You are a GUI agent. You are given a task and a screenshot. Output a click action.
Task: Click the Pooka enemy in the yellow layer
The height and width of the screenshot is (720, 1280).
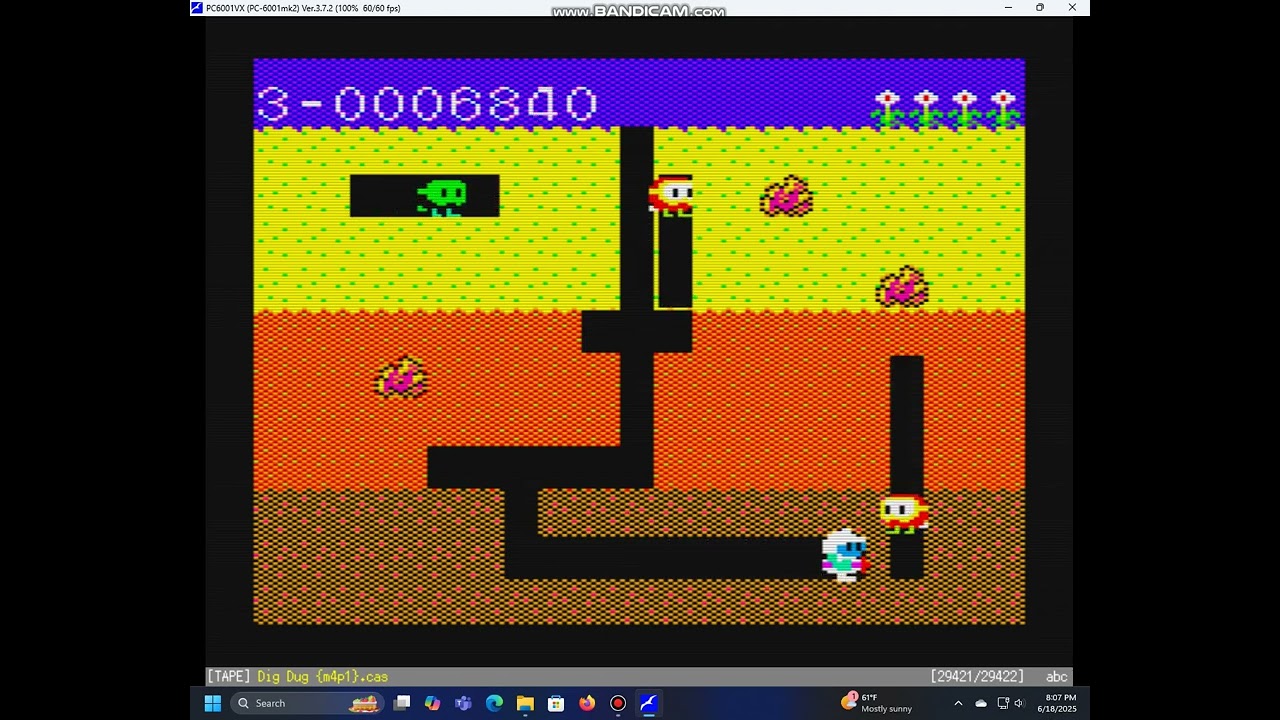[x=671, y=195]
